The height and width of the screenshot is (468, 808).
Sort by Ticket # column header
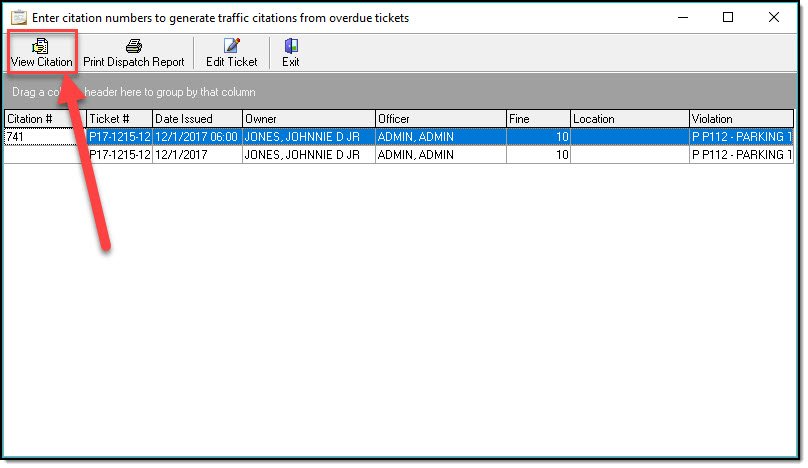[118, 119]
